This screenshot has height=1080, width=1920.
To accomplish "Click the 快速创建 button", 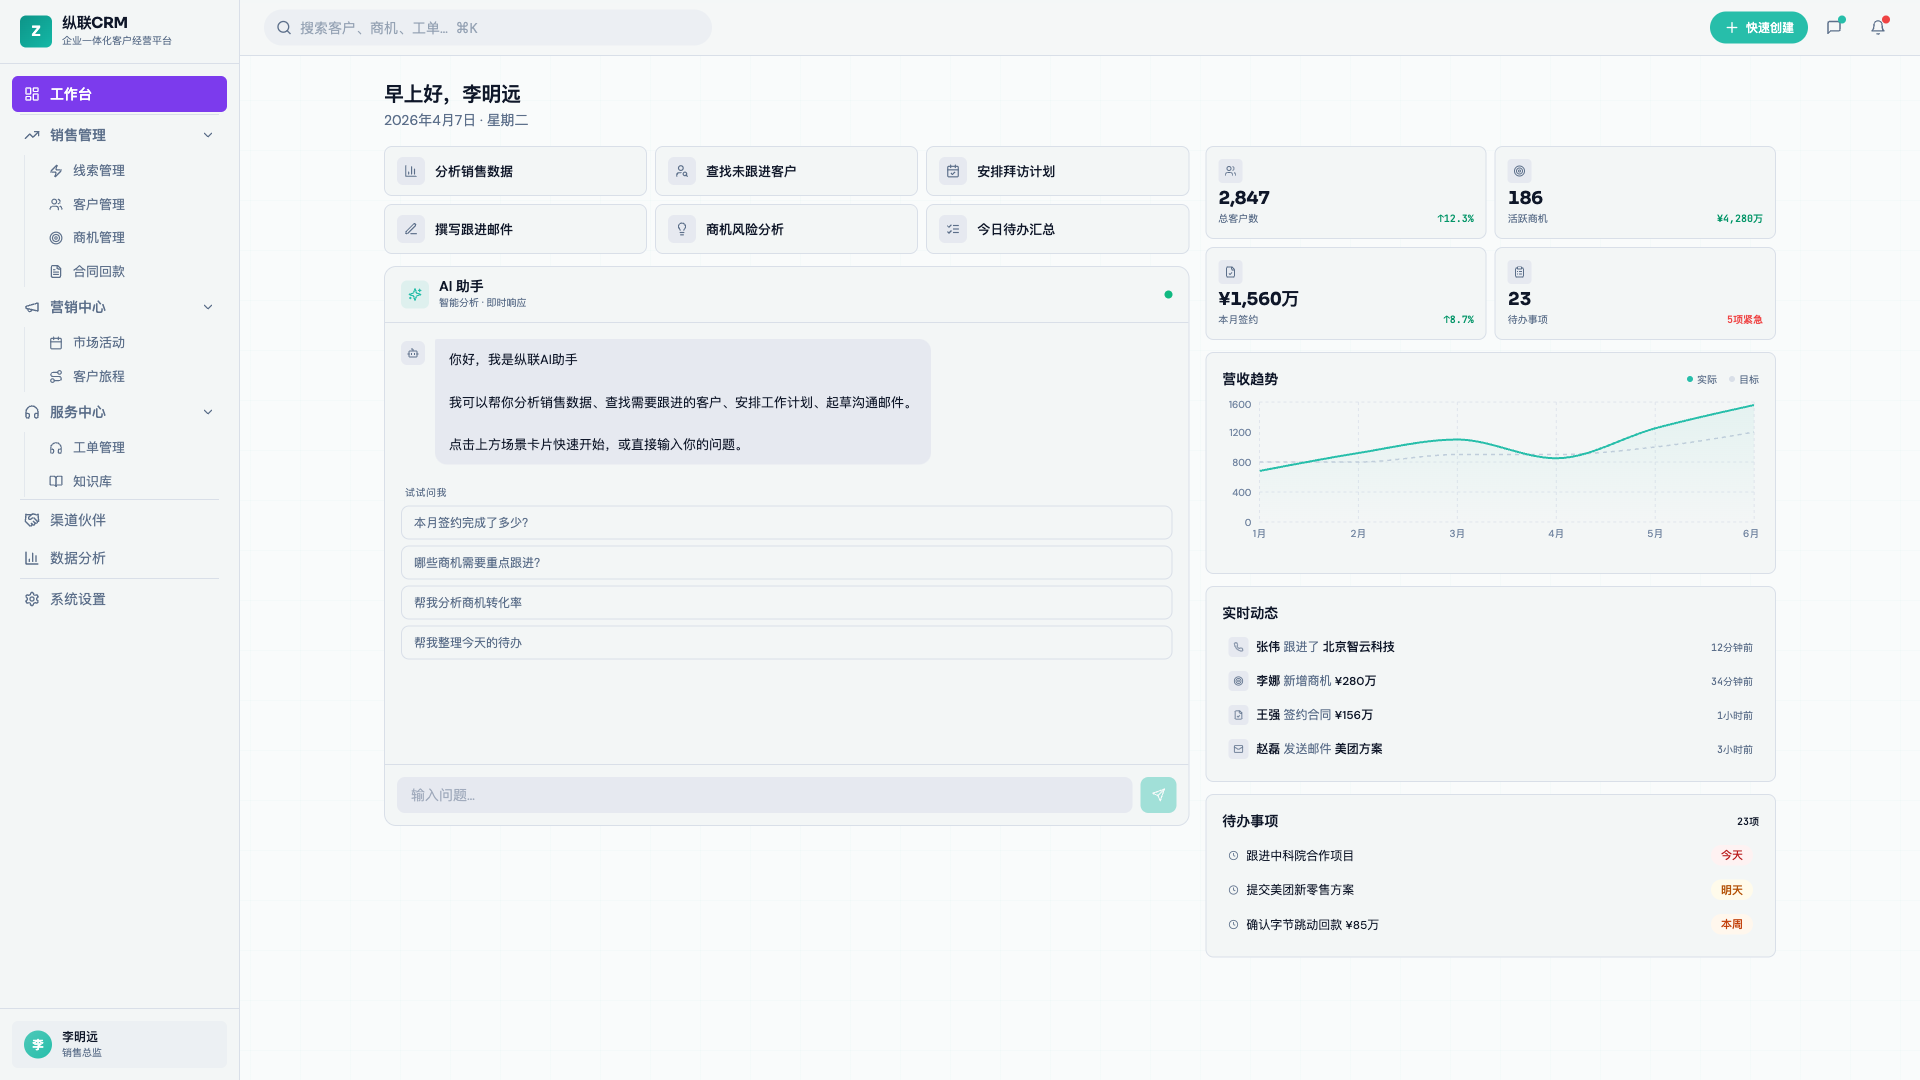I will coord(1758,27).
